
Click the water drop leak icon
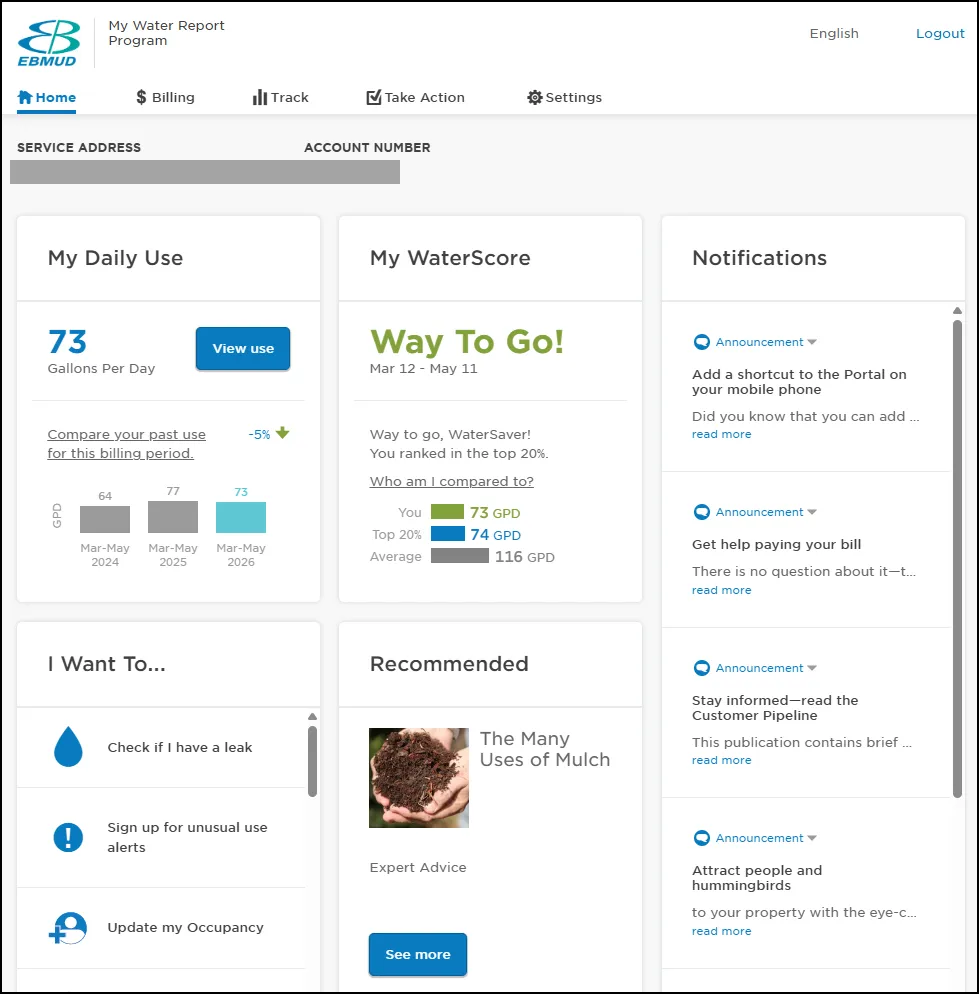[68, 747]
